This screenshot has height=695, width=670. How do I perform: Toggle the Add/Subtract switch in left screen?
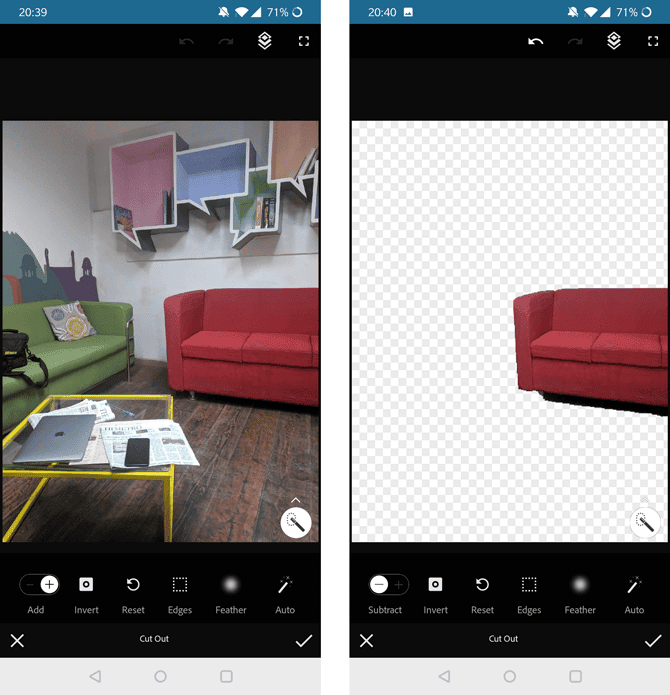[39, 585]
